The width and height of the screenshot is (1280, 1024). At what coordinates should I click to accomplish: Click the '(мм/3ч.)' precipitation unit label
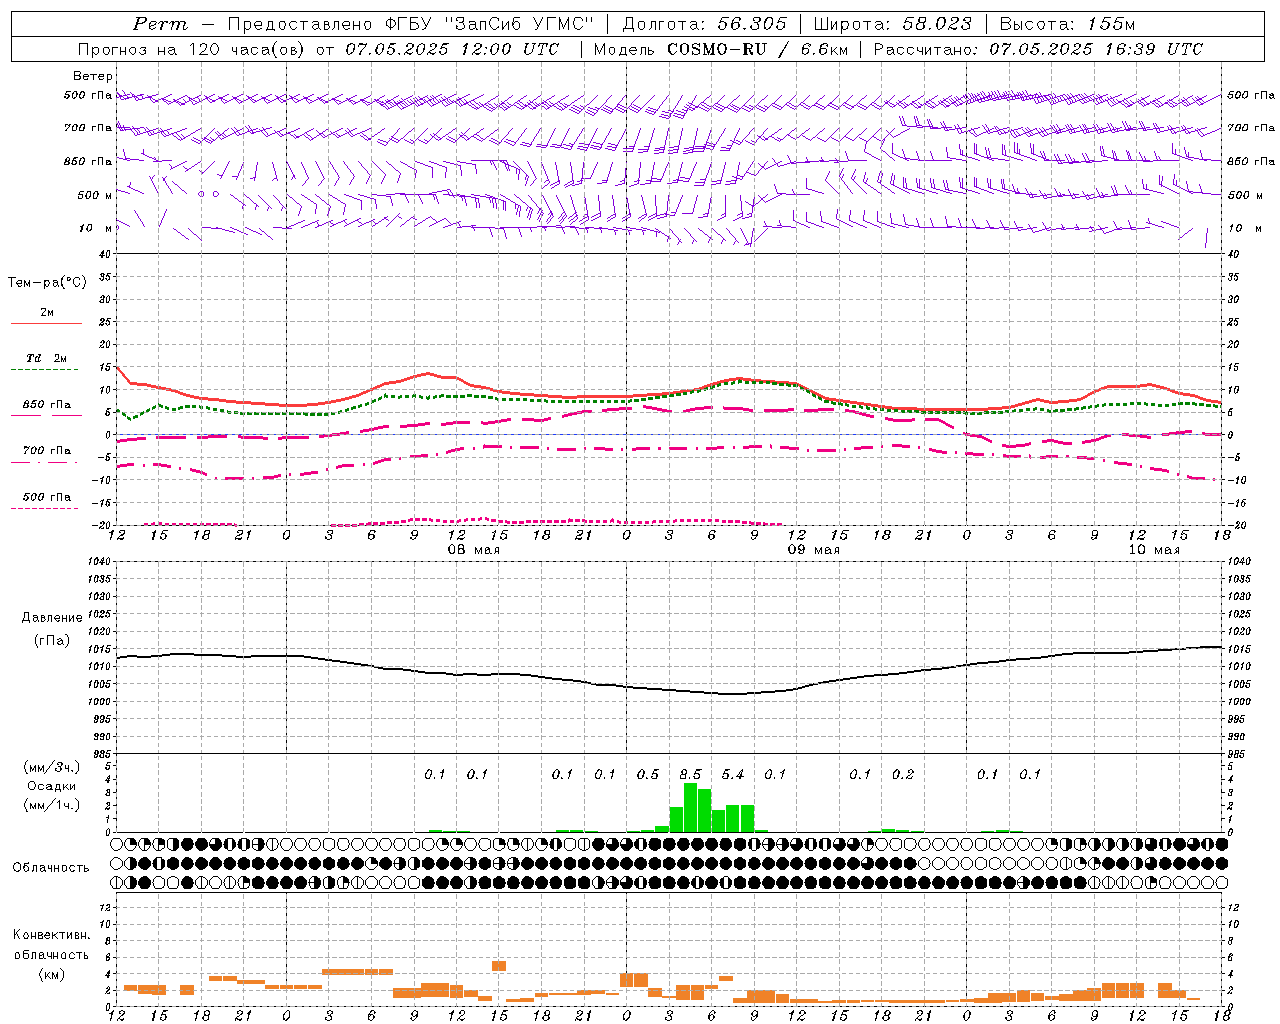pos(52,767)
